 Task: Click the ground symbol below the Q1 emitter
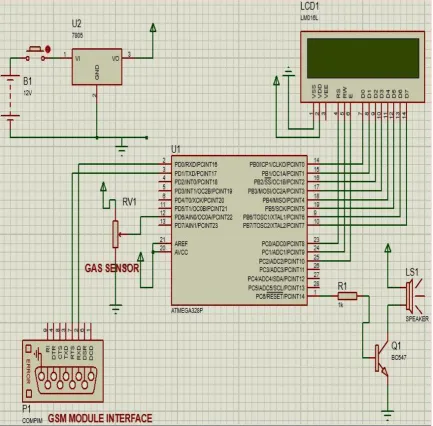pos(387,415)
